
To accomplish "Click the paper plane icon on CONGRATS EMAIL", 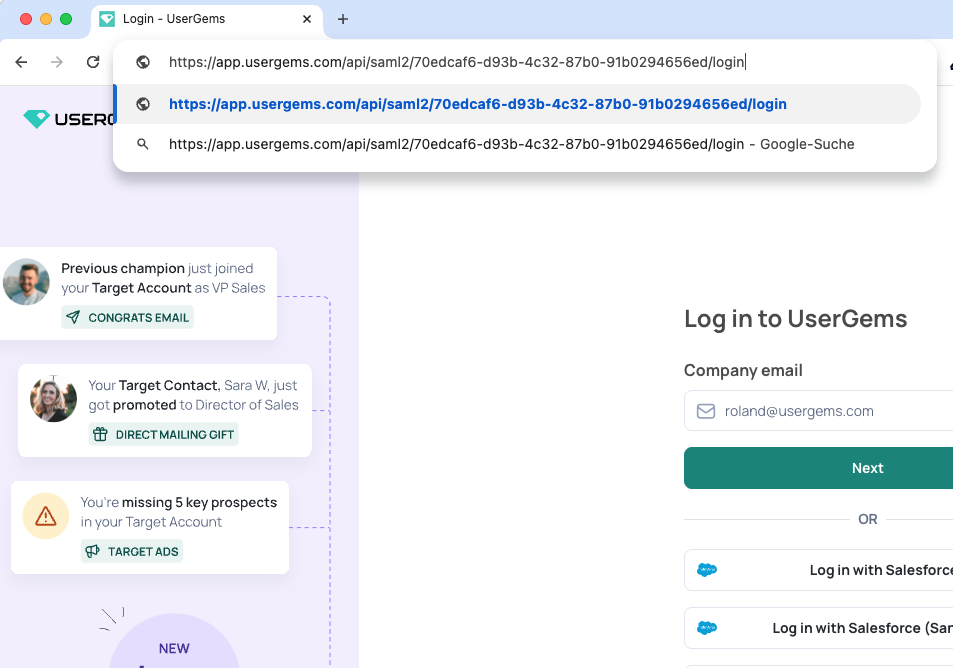I will tap(73, 317).
